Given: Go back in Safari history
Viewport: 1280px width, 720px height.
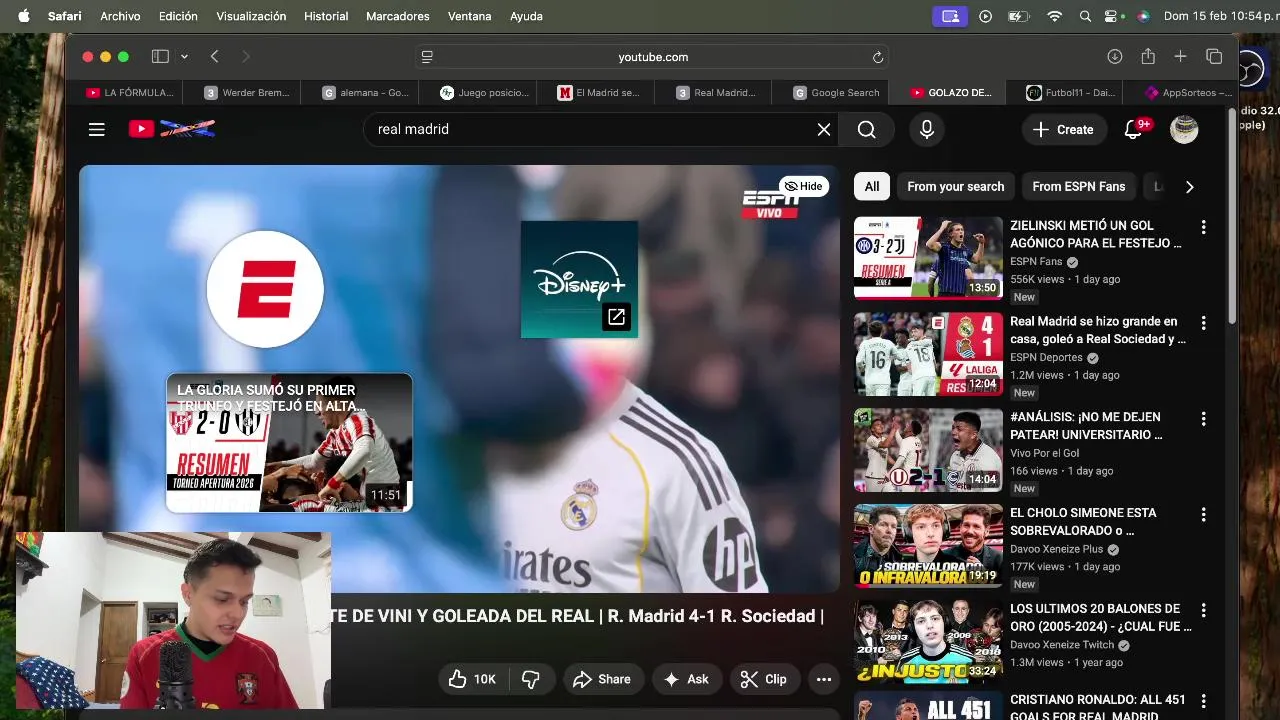Looking at the screenshot, I should pyautogui.click(x=214, y=57).
